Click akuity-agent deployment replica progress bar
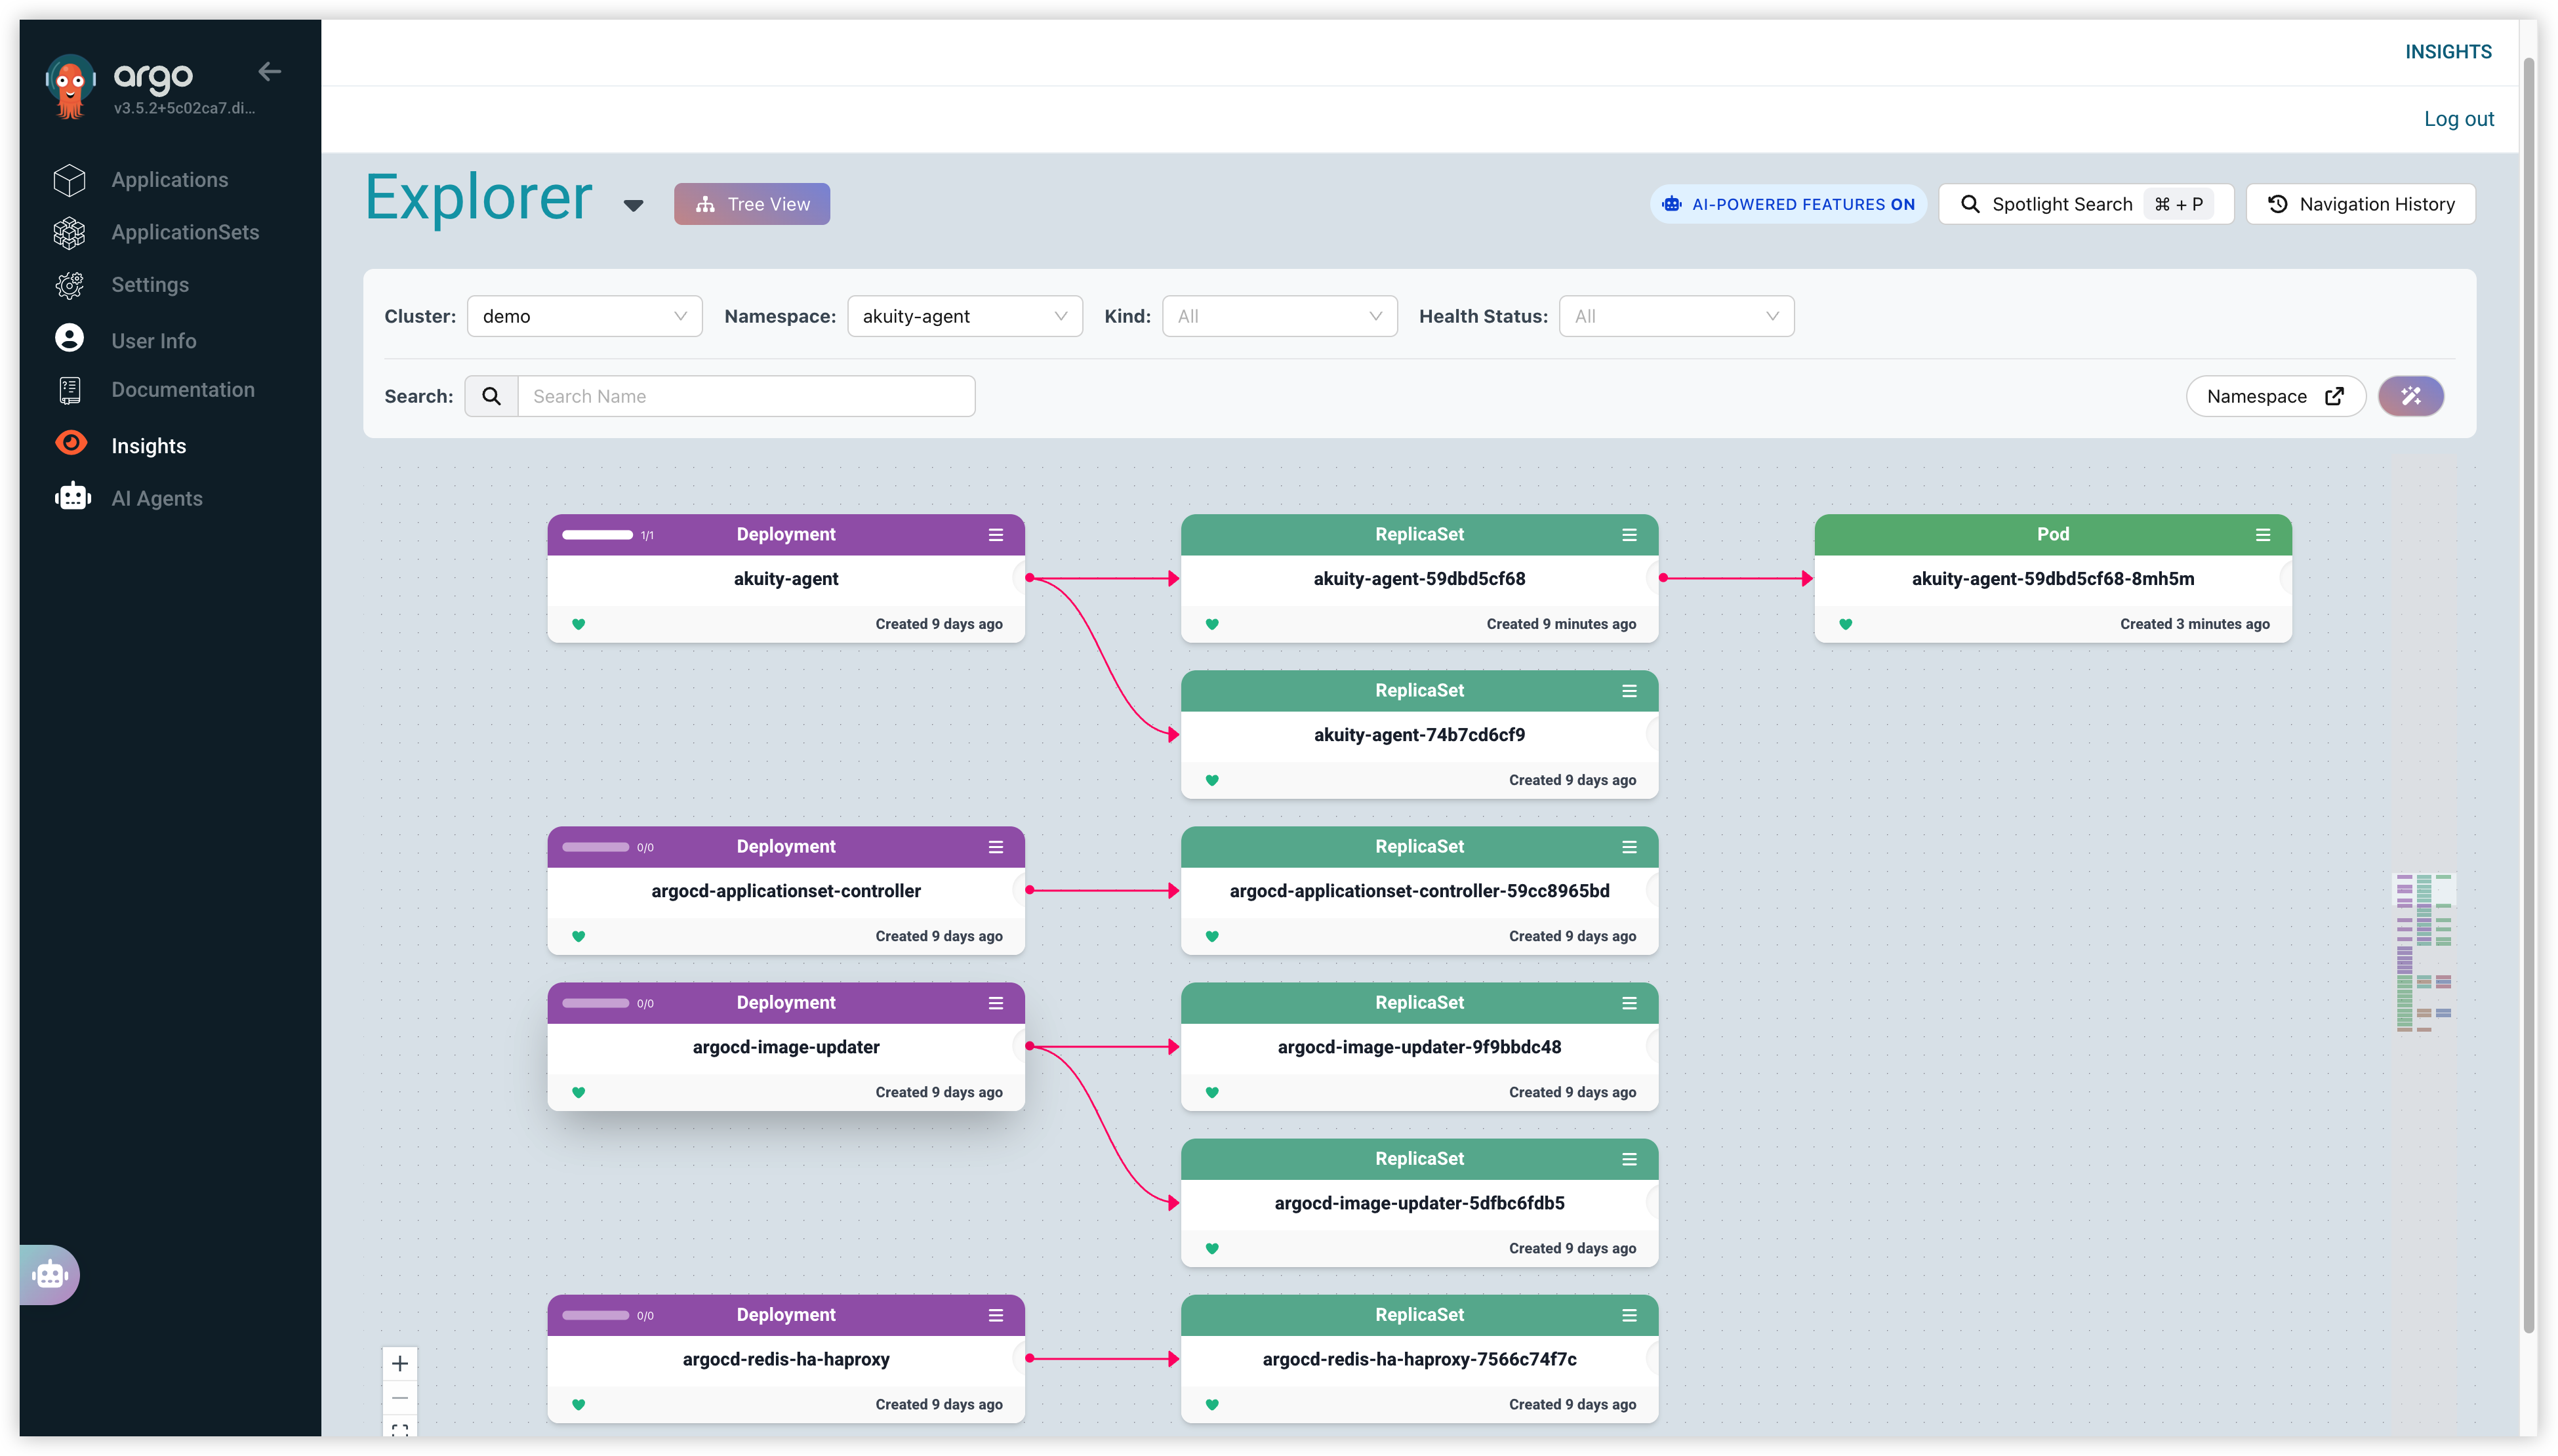This screenshot has width=2558, height=1456. tap(597, 535)
